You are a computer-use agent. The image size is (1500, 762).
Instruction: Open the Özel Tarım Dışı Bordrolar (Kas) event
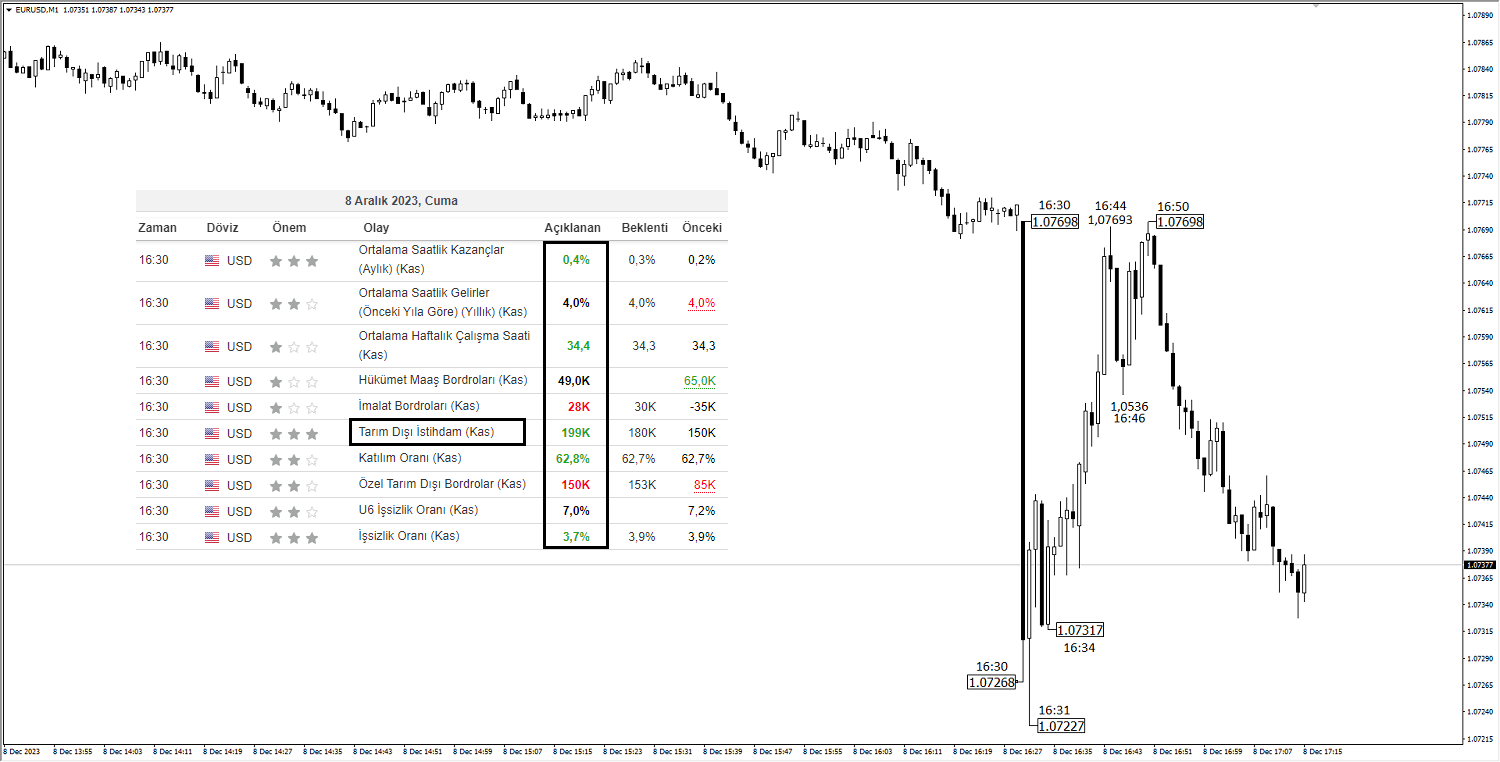click(x=442, y=484)
